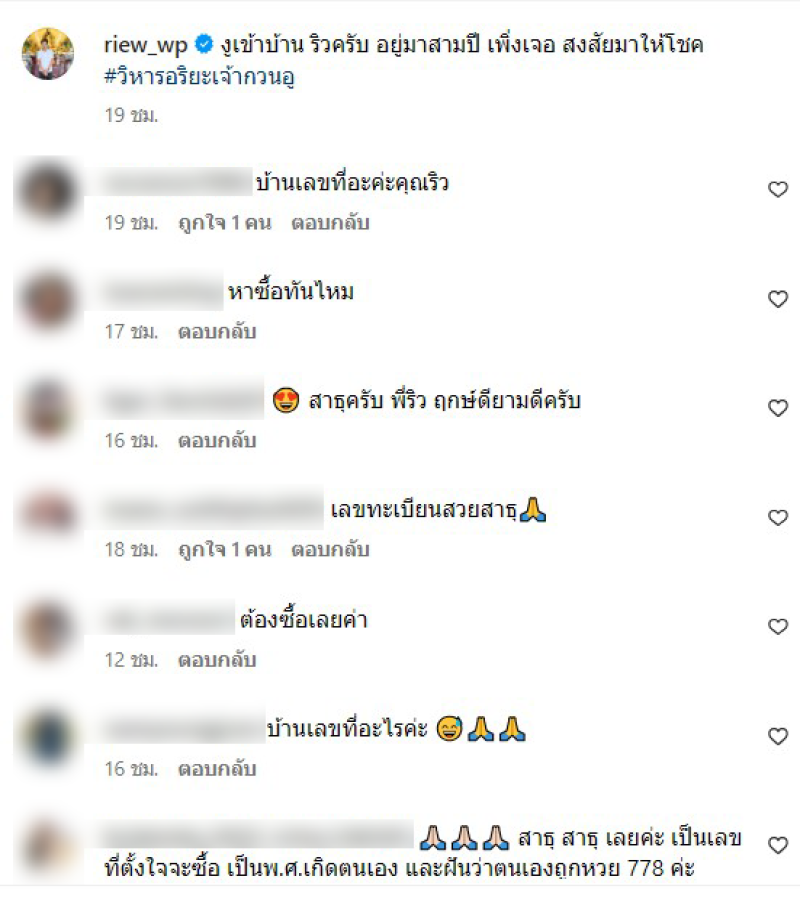Open the riew_wp profile picture

coord(48,53)
